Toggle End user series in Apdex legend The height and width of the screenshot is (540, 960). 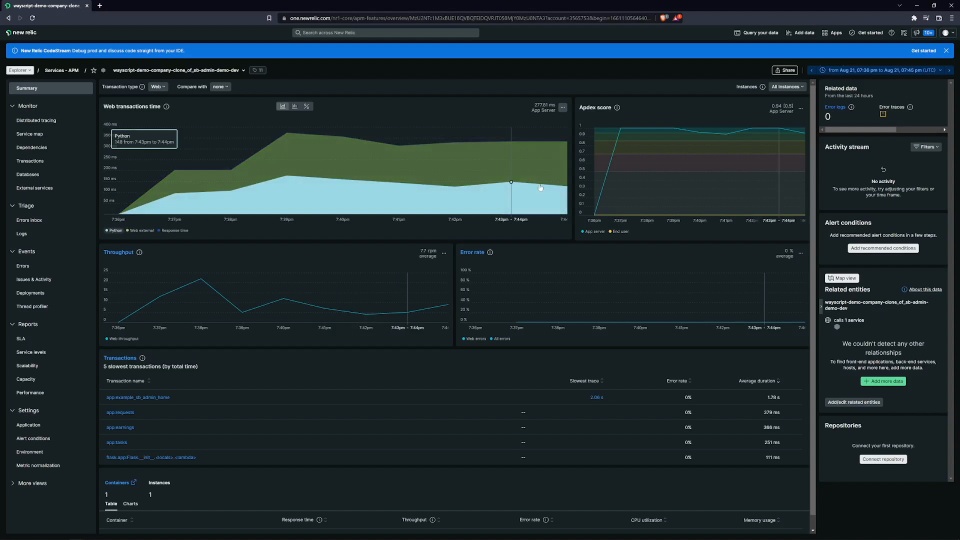point(619,231)
